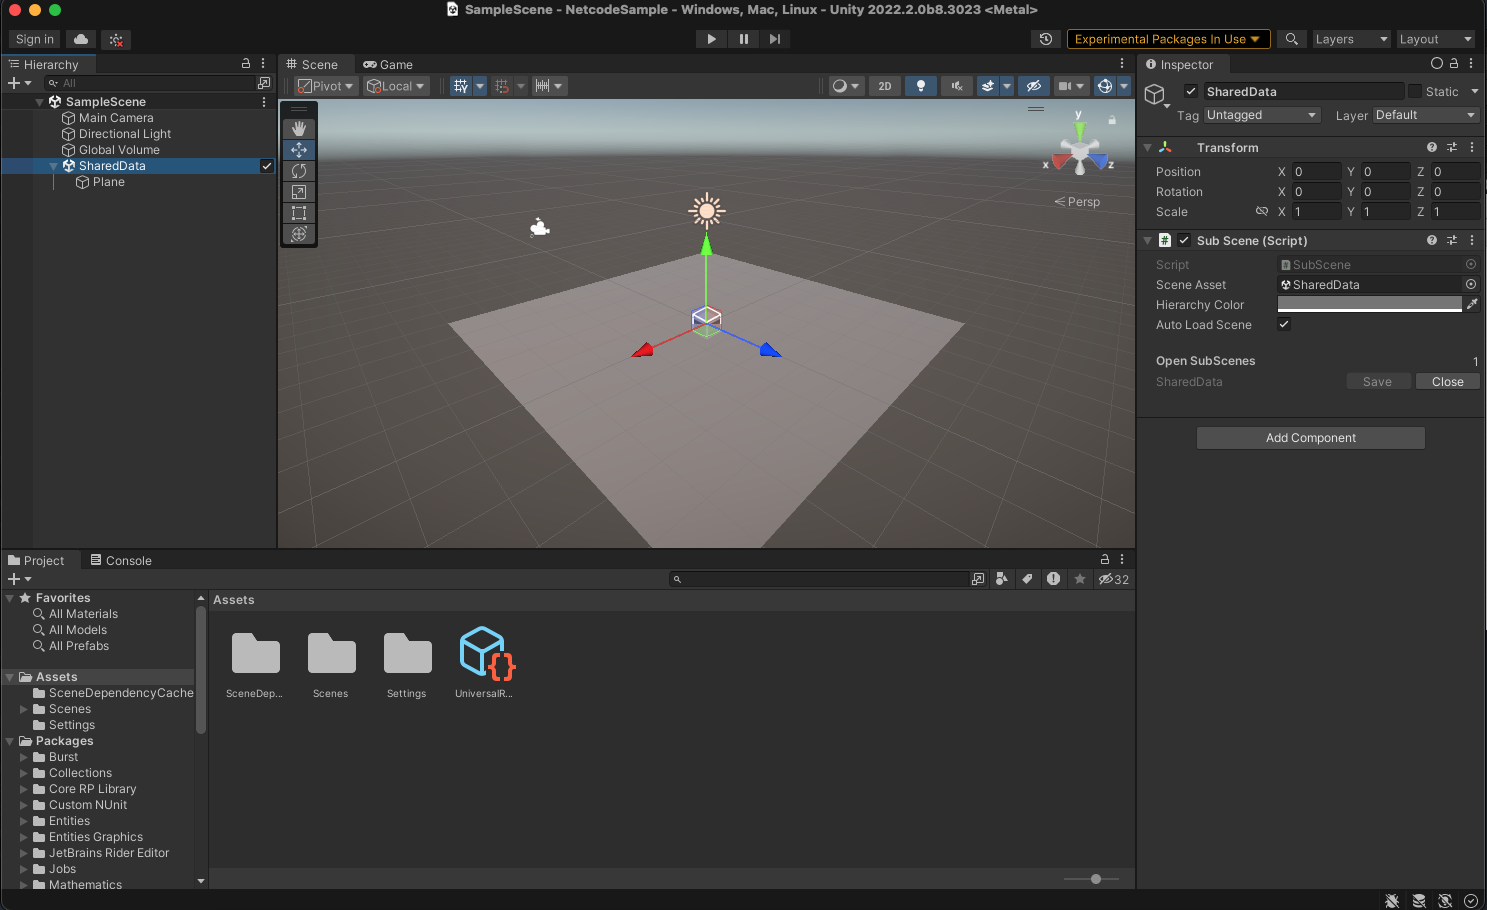Select Plane object in Hierarchy
This screenshot has height=910, width=1487.
pos(108,182)
